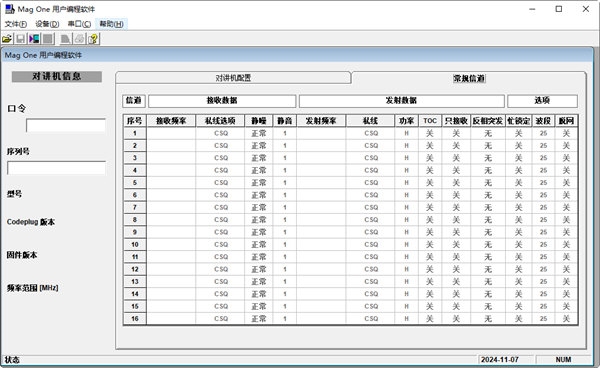Click the save floppy disk toolbar icon

21,39
